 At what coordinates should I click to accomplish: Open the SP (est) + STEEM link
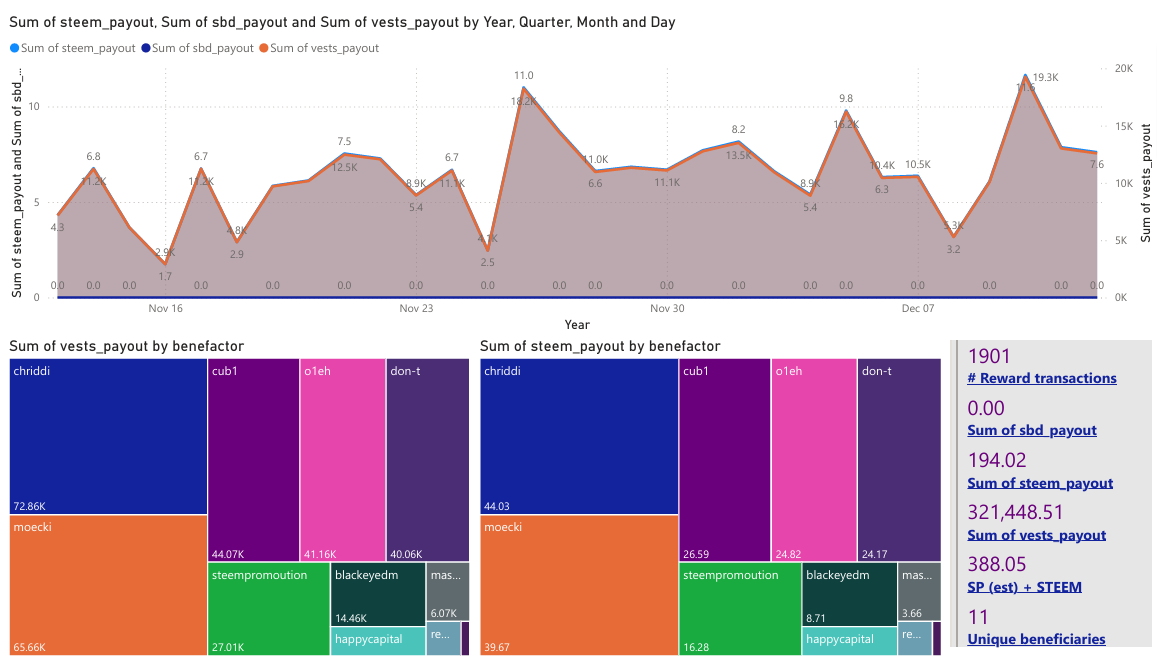(x=1024, y=587)
